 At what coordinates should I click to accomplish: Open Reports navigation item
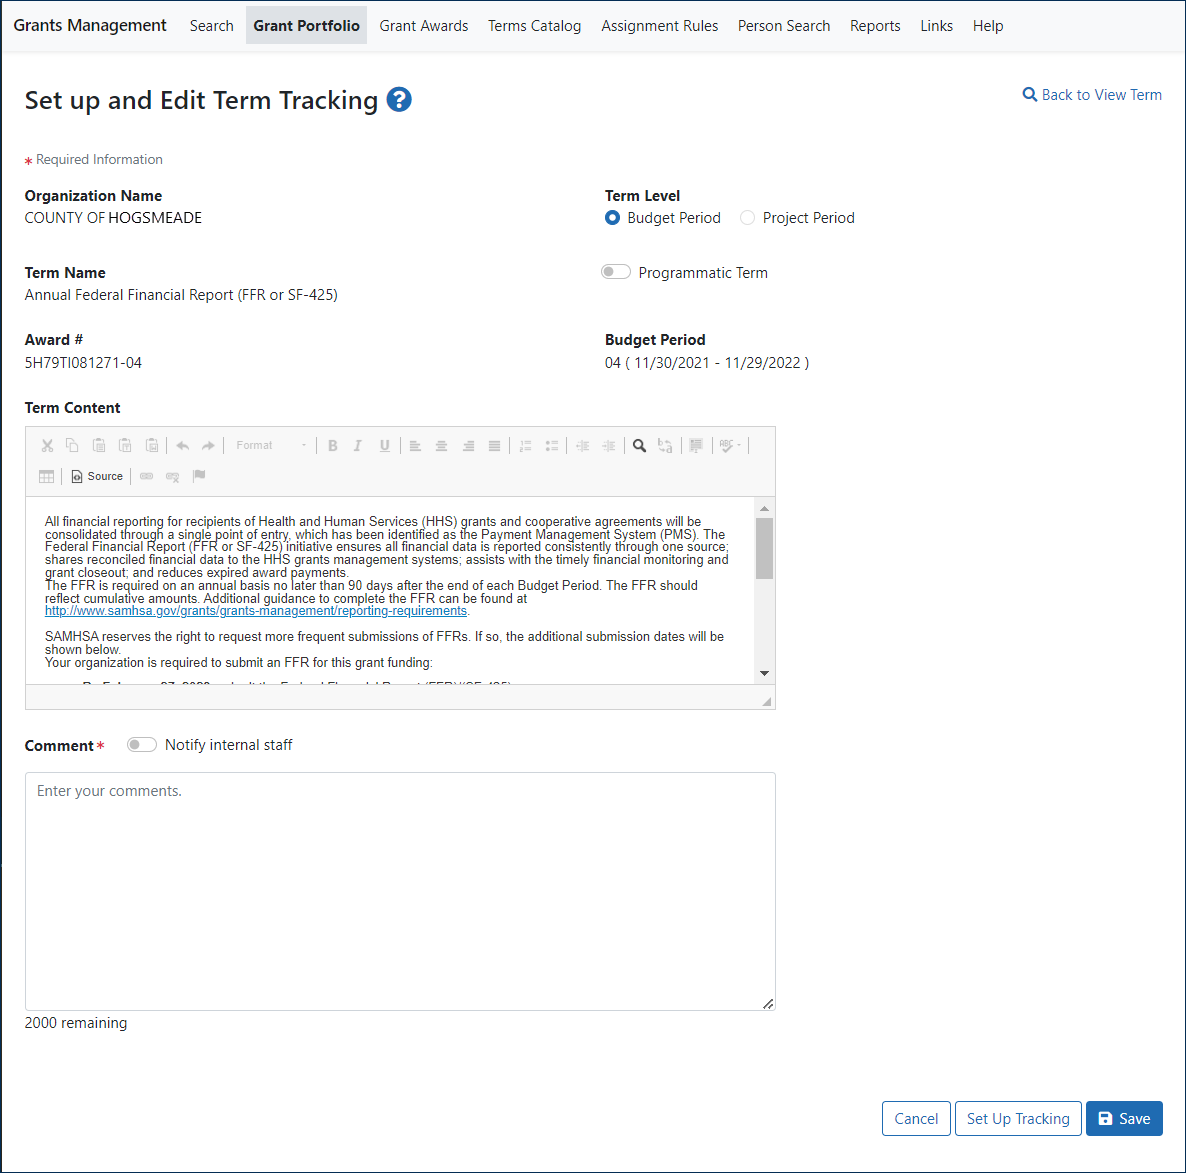pyautogui.click(x=875, y=26)
